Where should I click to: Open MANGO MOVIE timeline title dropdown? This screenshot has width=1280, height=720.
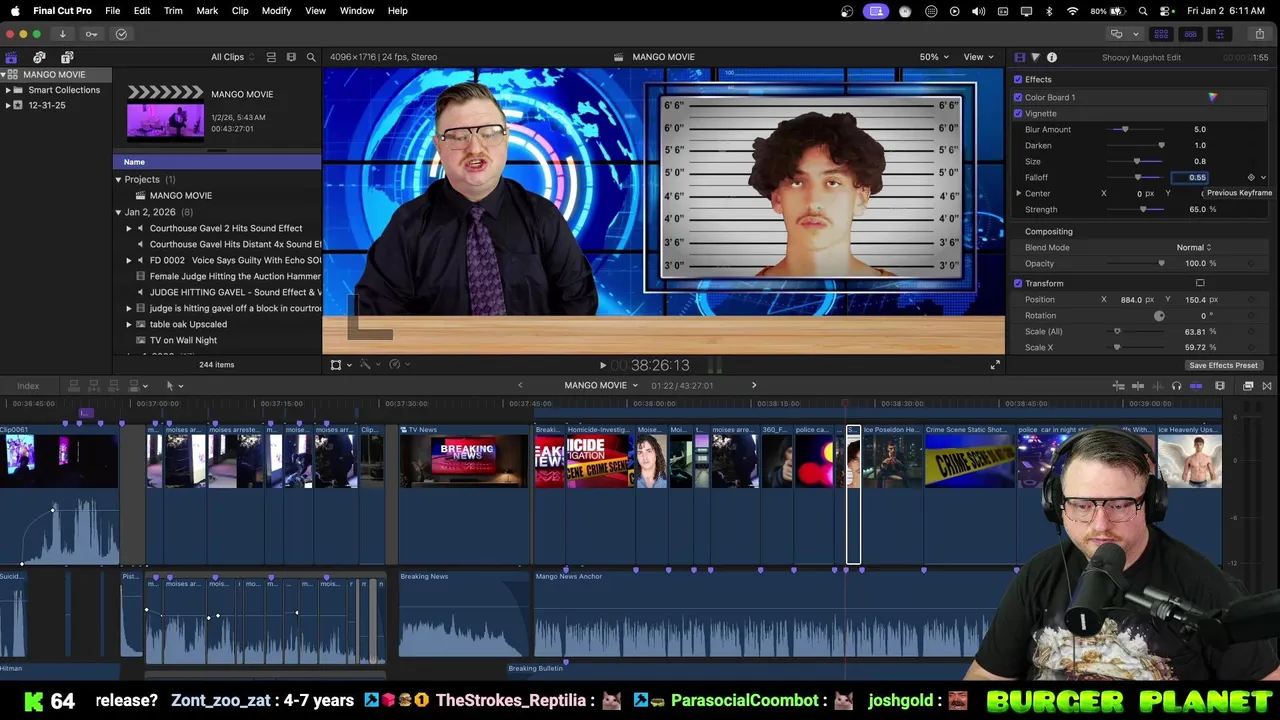click(x=601, y=385)
